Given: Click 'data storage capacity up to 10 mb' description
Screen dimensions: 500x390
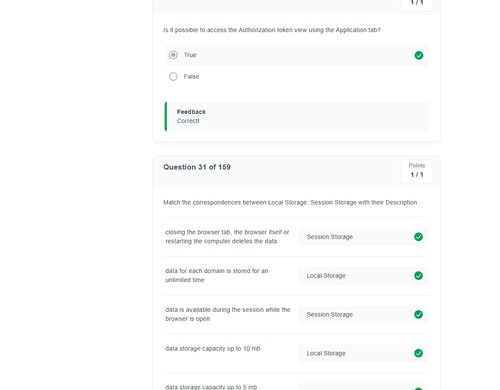Looking at the screenshot, I should 213,349.
